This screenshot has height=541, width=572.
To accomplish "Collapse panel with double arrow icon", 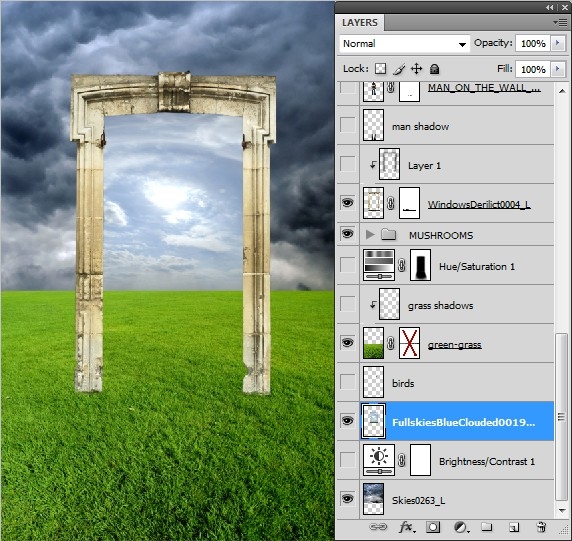I will pyautogui.click(x=550, y=7).
